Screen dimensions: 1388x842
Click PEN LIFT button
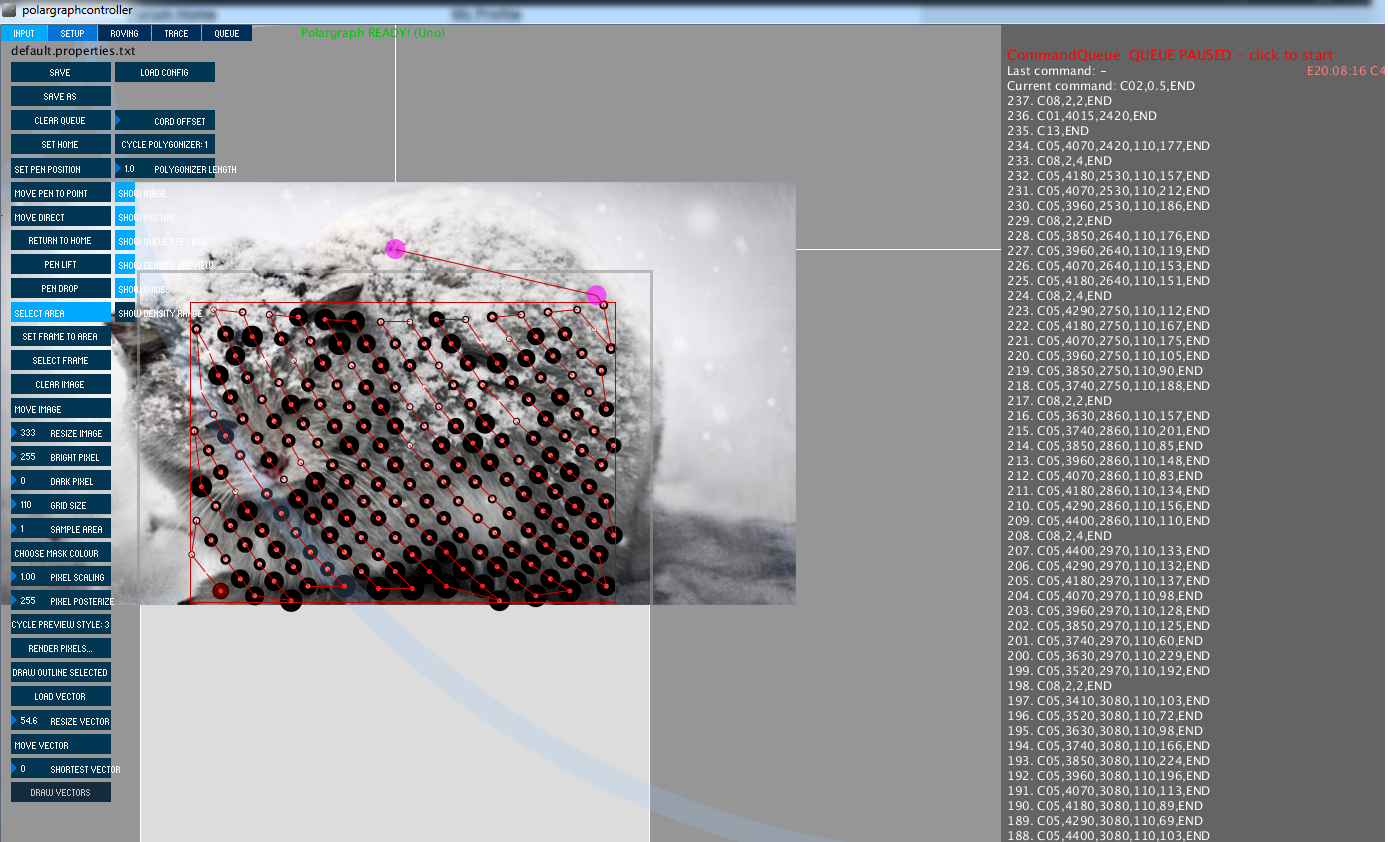61,264
